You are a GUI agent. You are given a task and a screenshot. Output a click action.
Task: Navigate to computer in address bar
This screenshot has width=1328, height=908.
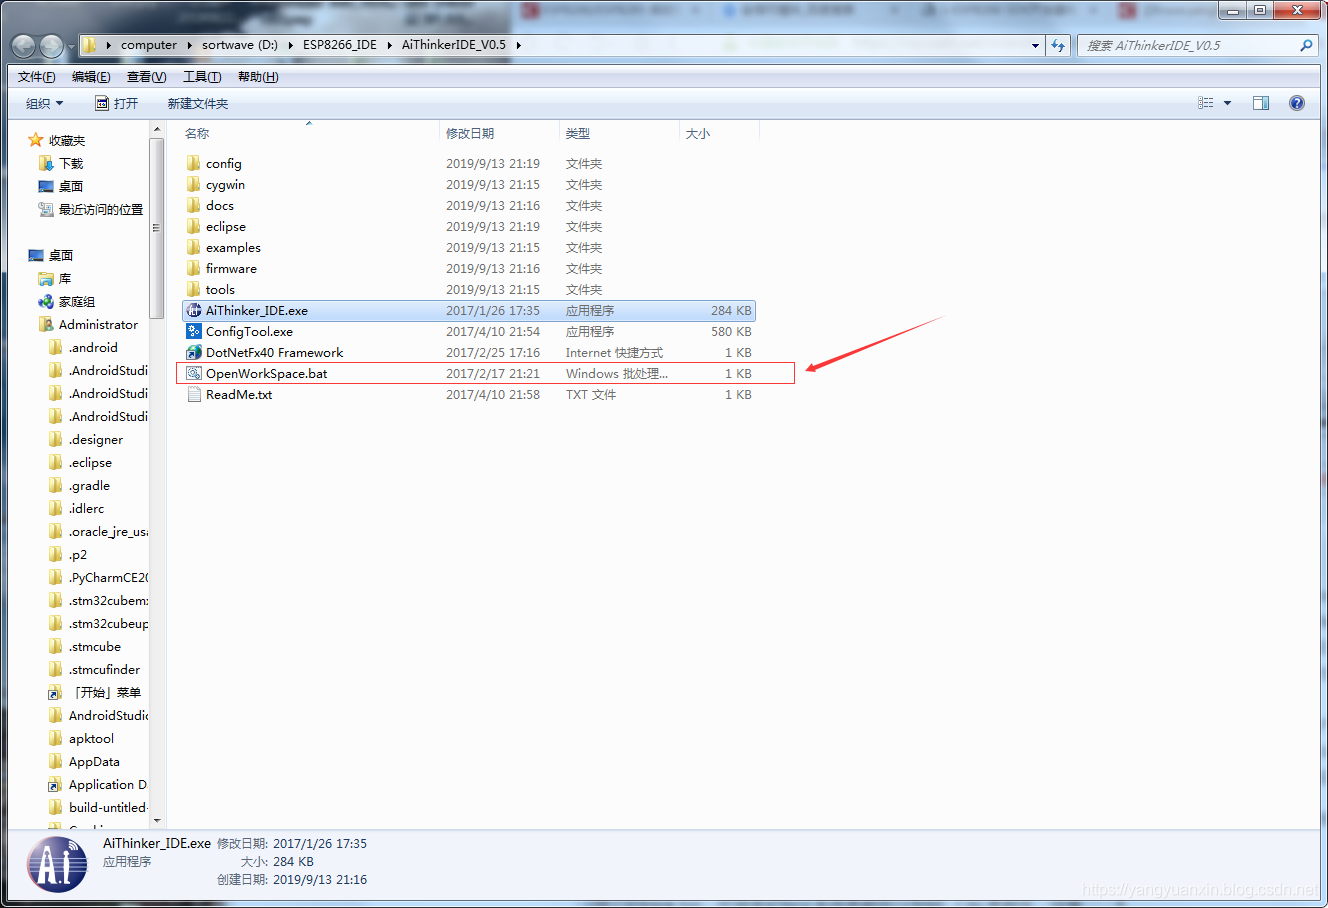[149, 45]
